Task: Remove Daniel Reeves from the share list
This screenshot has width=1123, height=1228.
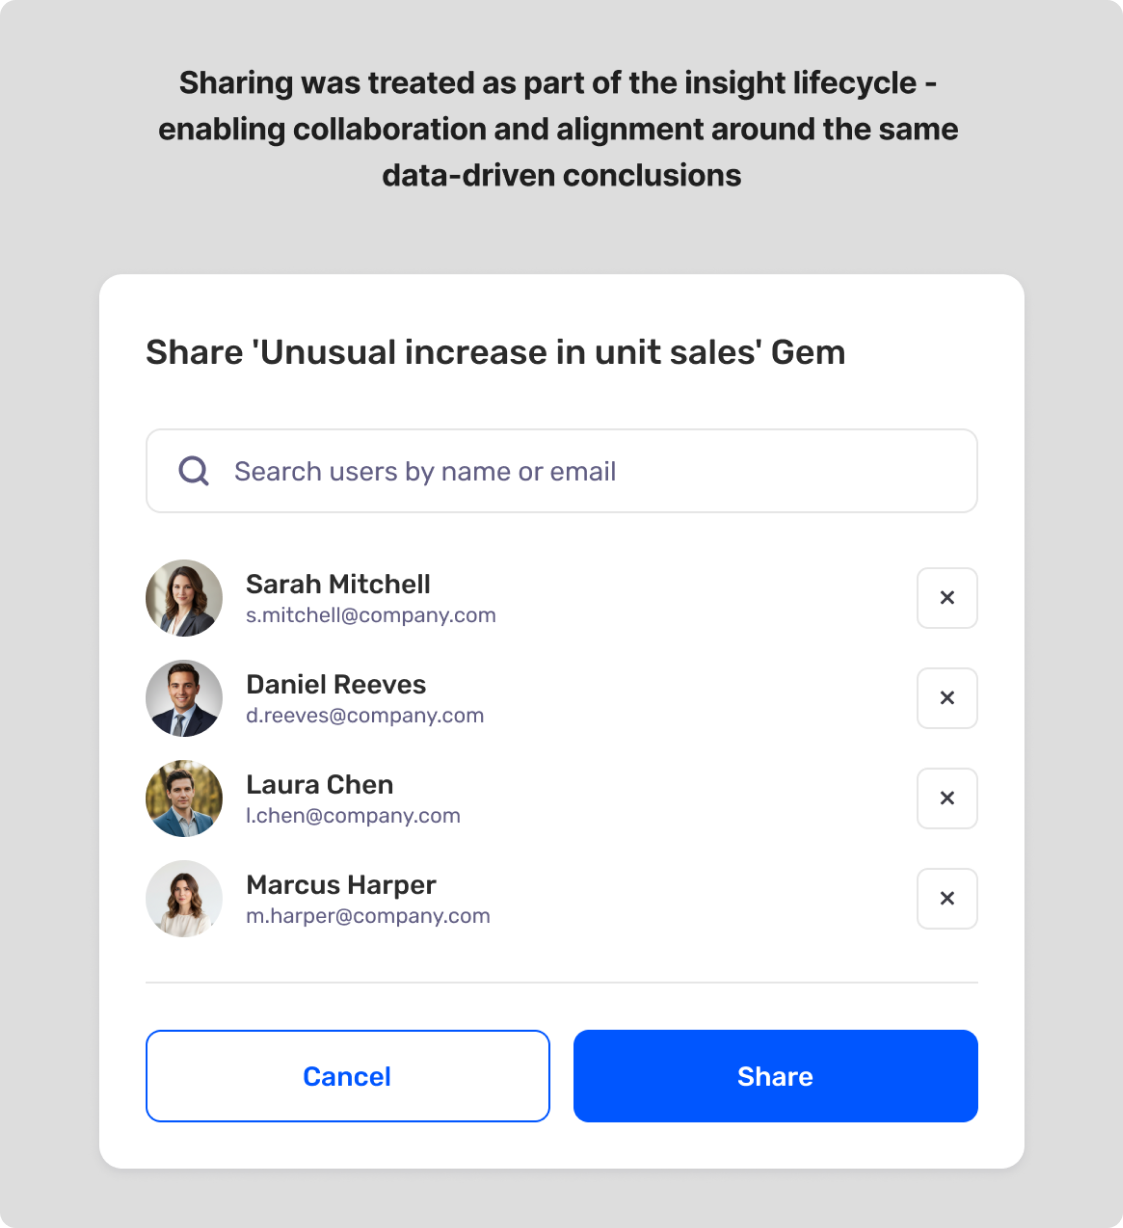Action: click(947, 698)
